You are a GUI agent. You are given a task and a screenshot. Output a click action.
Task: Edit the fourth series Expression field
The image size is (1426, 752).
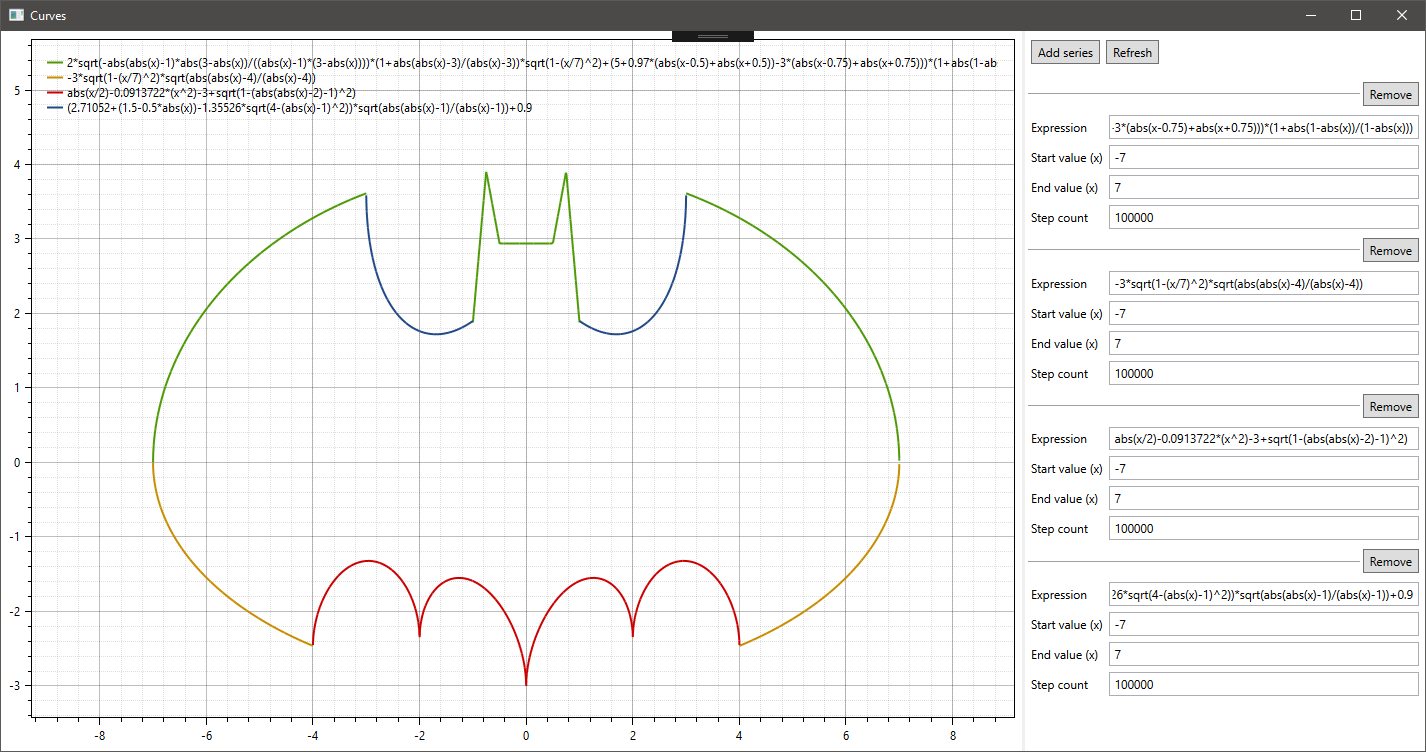pyautogui.click(x=1264, y=595)
